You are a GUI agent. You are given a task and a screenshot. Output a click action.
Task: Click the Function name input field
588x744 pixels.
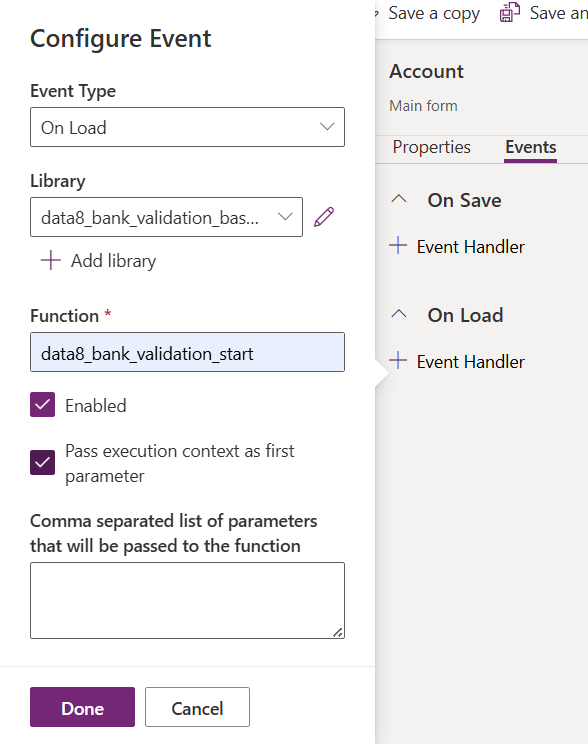[x=187, y=352]
